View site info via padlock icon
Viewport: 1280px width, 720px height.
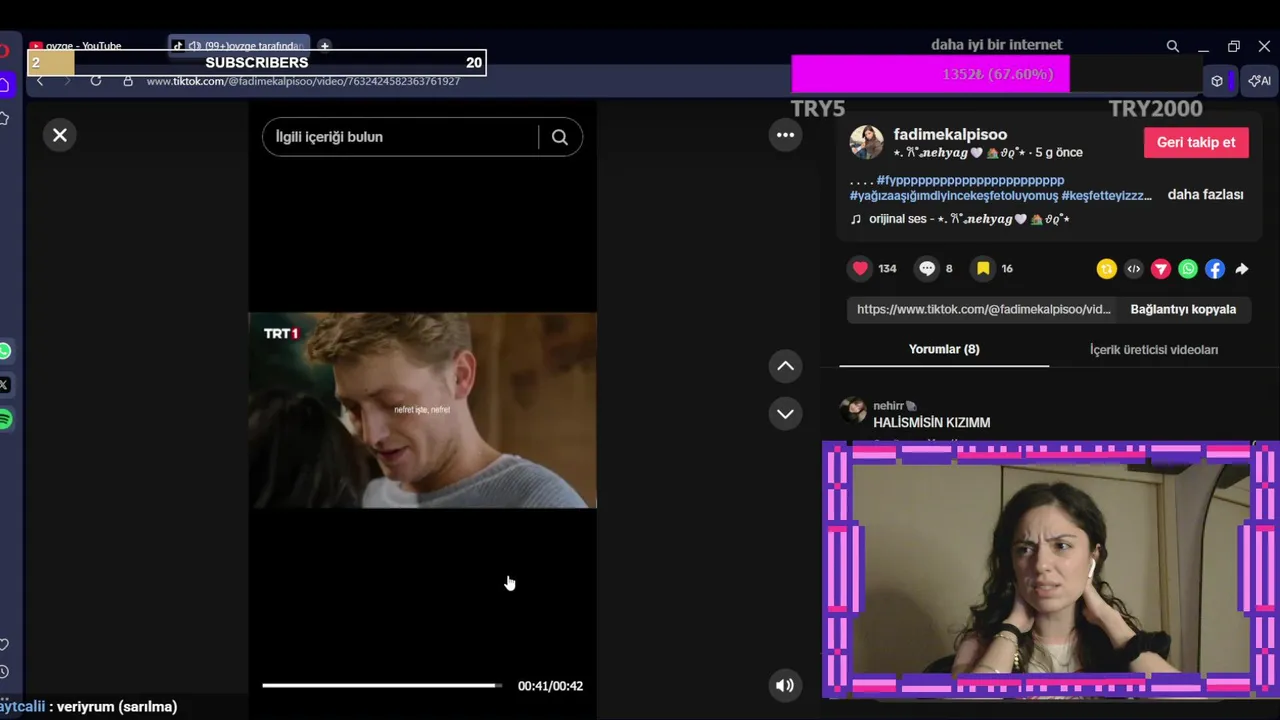tap(128, 81)
